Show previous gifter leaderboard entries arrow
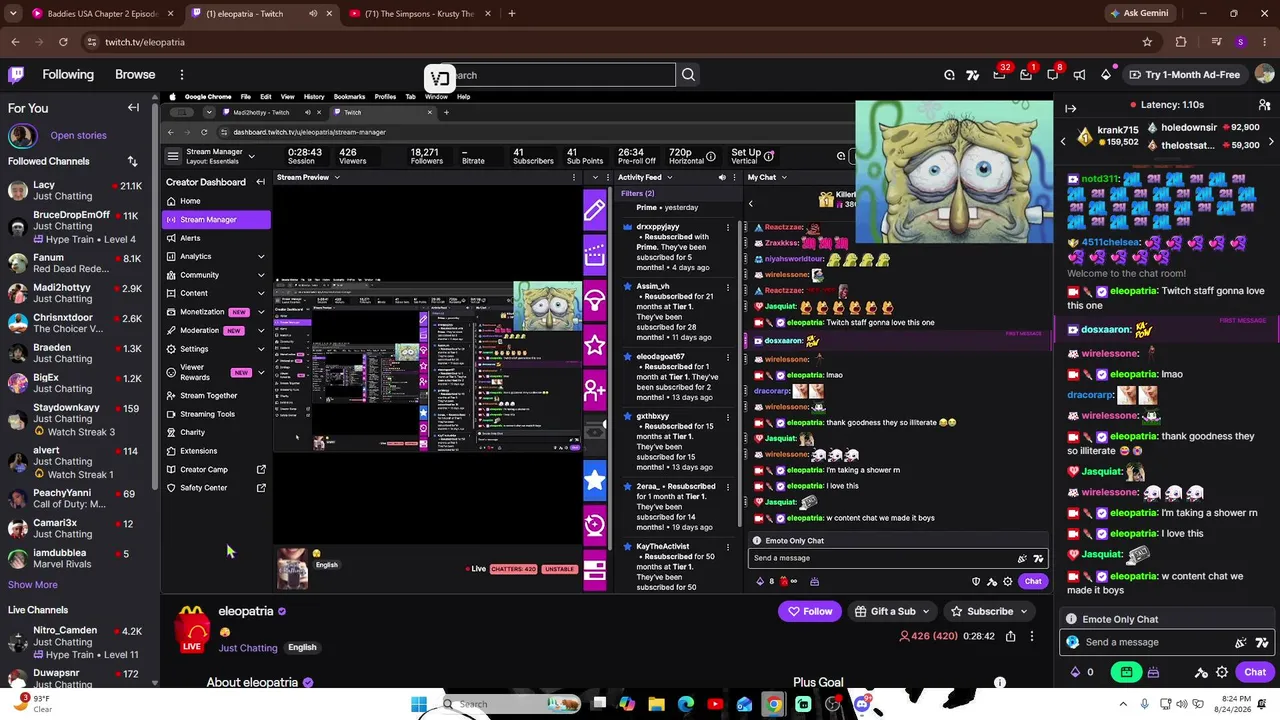1280x720 pixels. coord(1063,142)
